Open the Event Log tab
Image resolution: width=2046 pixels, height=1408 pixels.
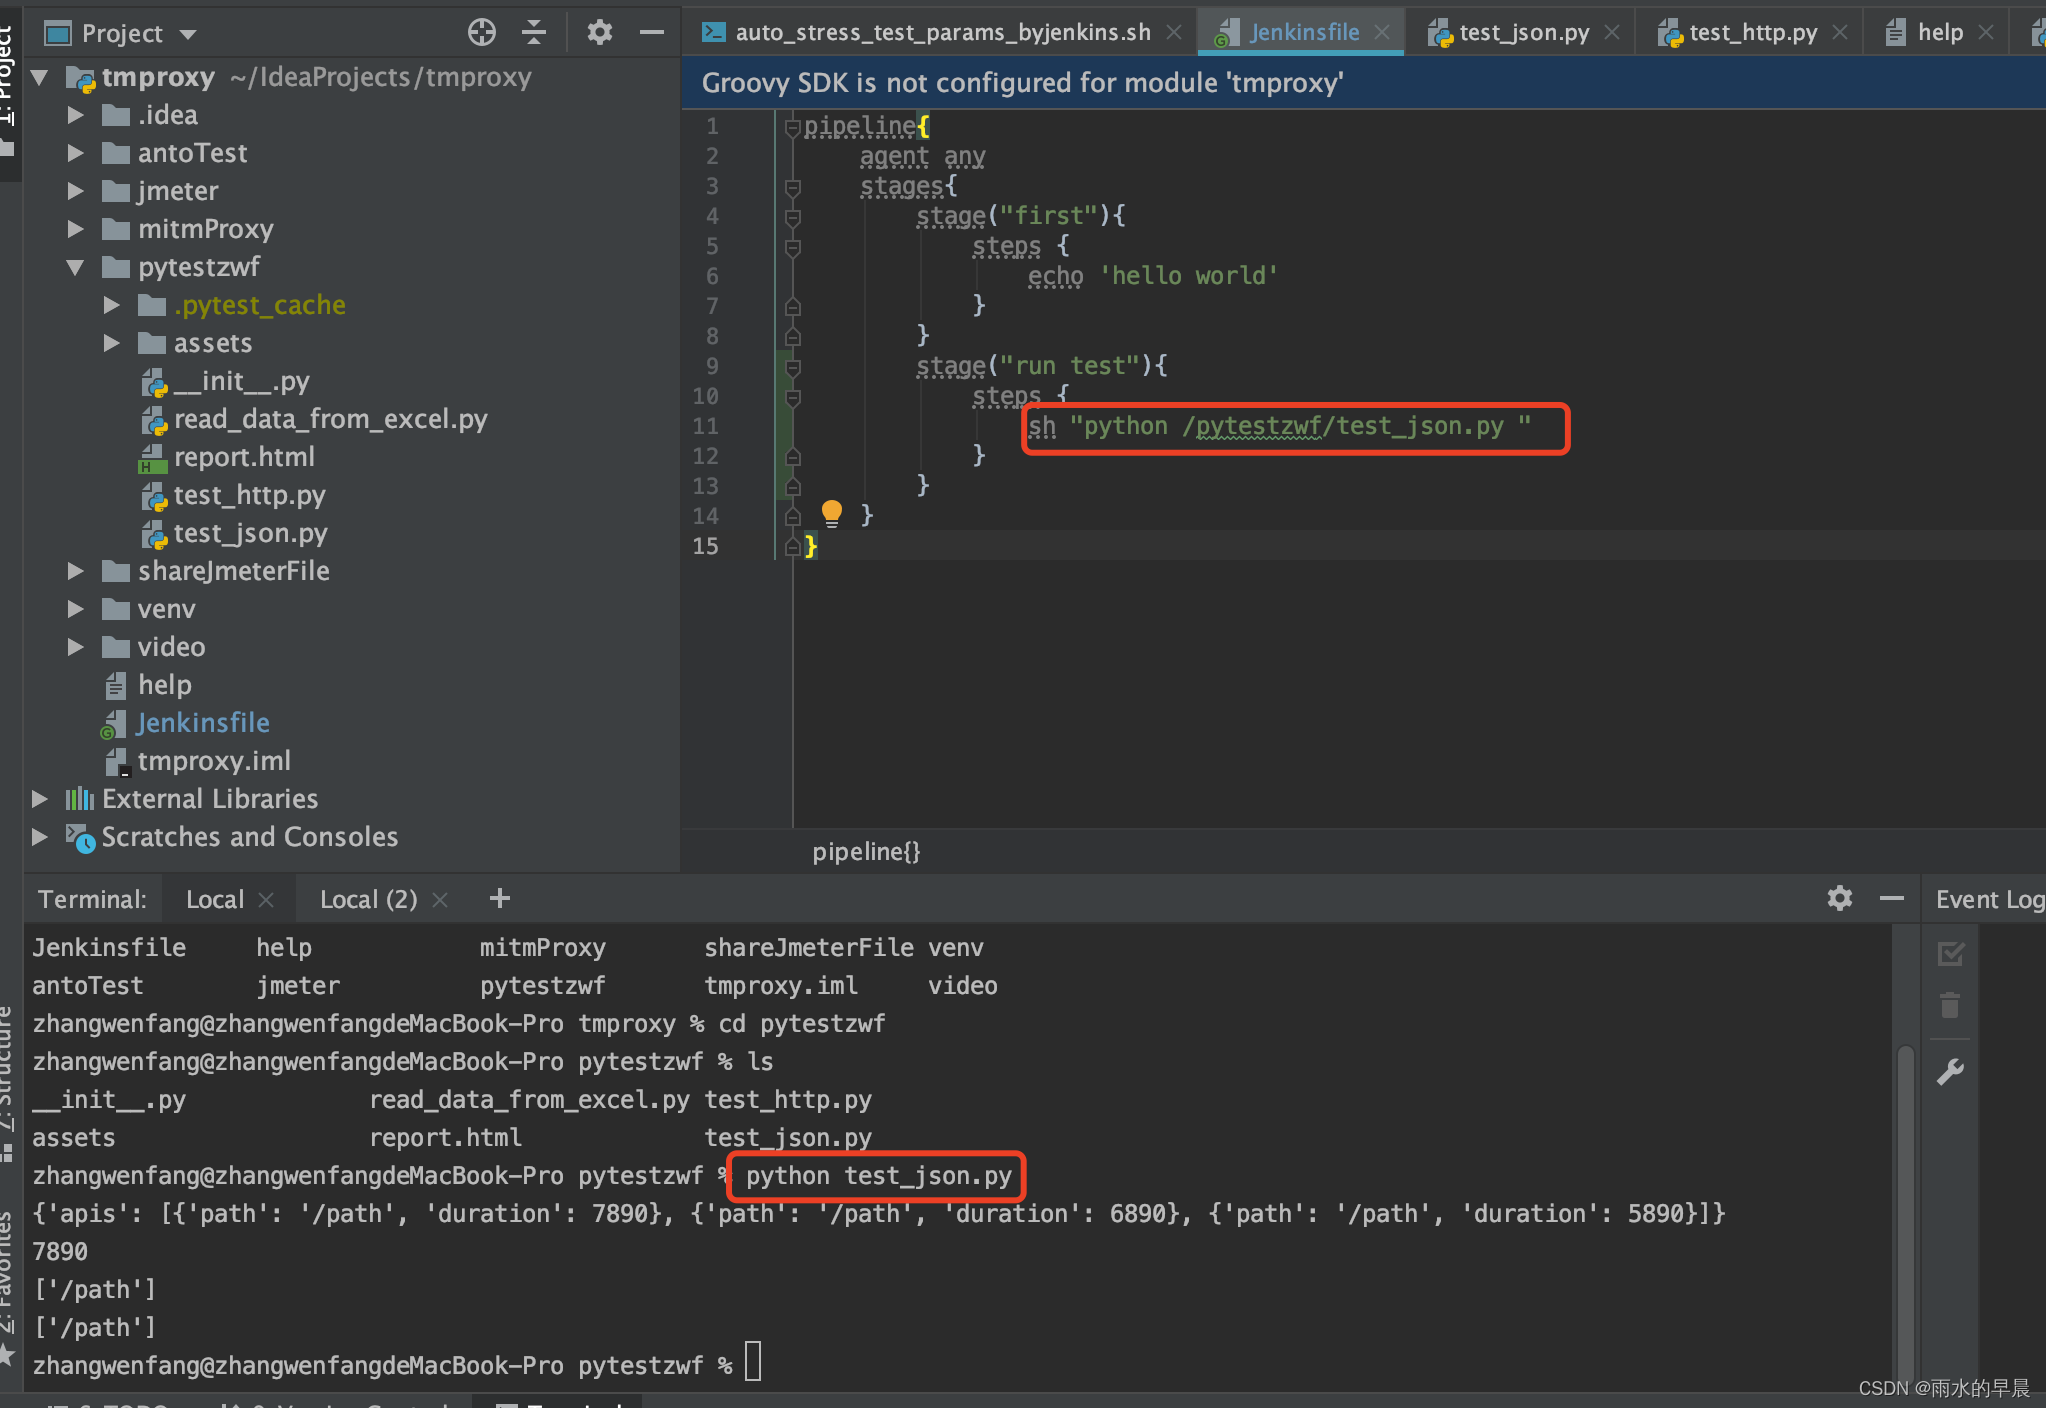coord(1989,899)
